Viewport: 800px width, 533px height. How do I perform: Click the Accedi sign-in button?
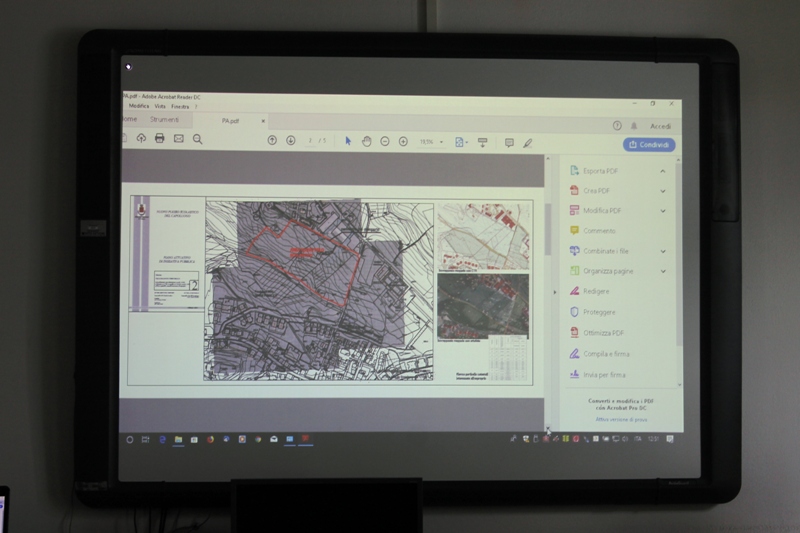pos(660,126)
